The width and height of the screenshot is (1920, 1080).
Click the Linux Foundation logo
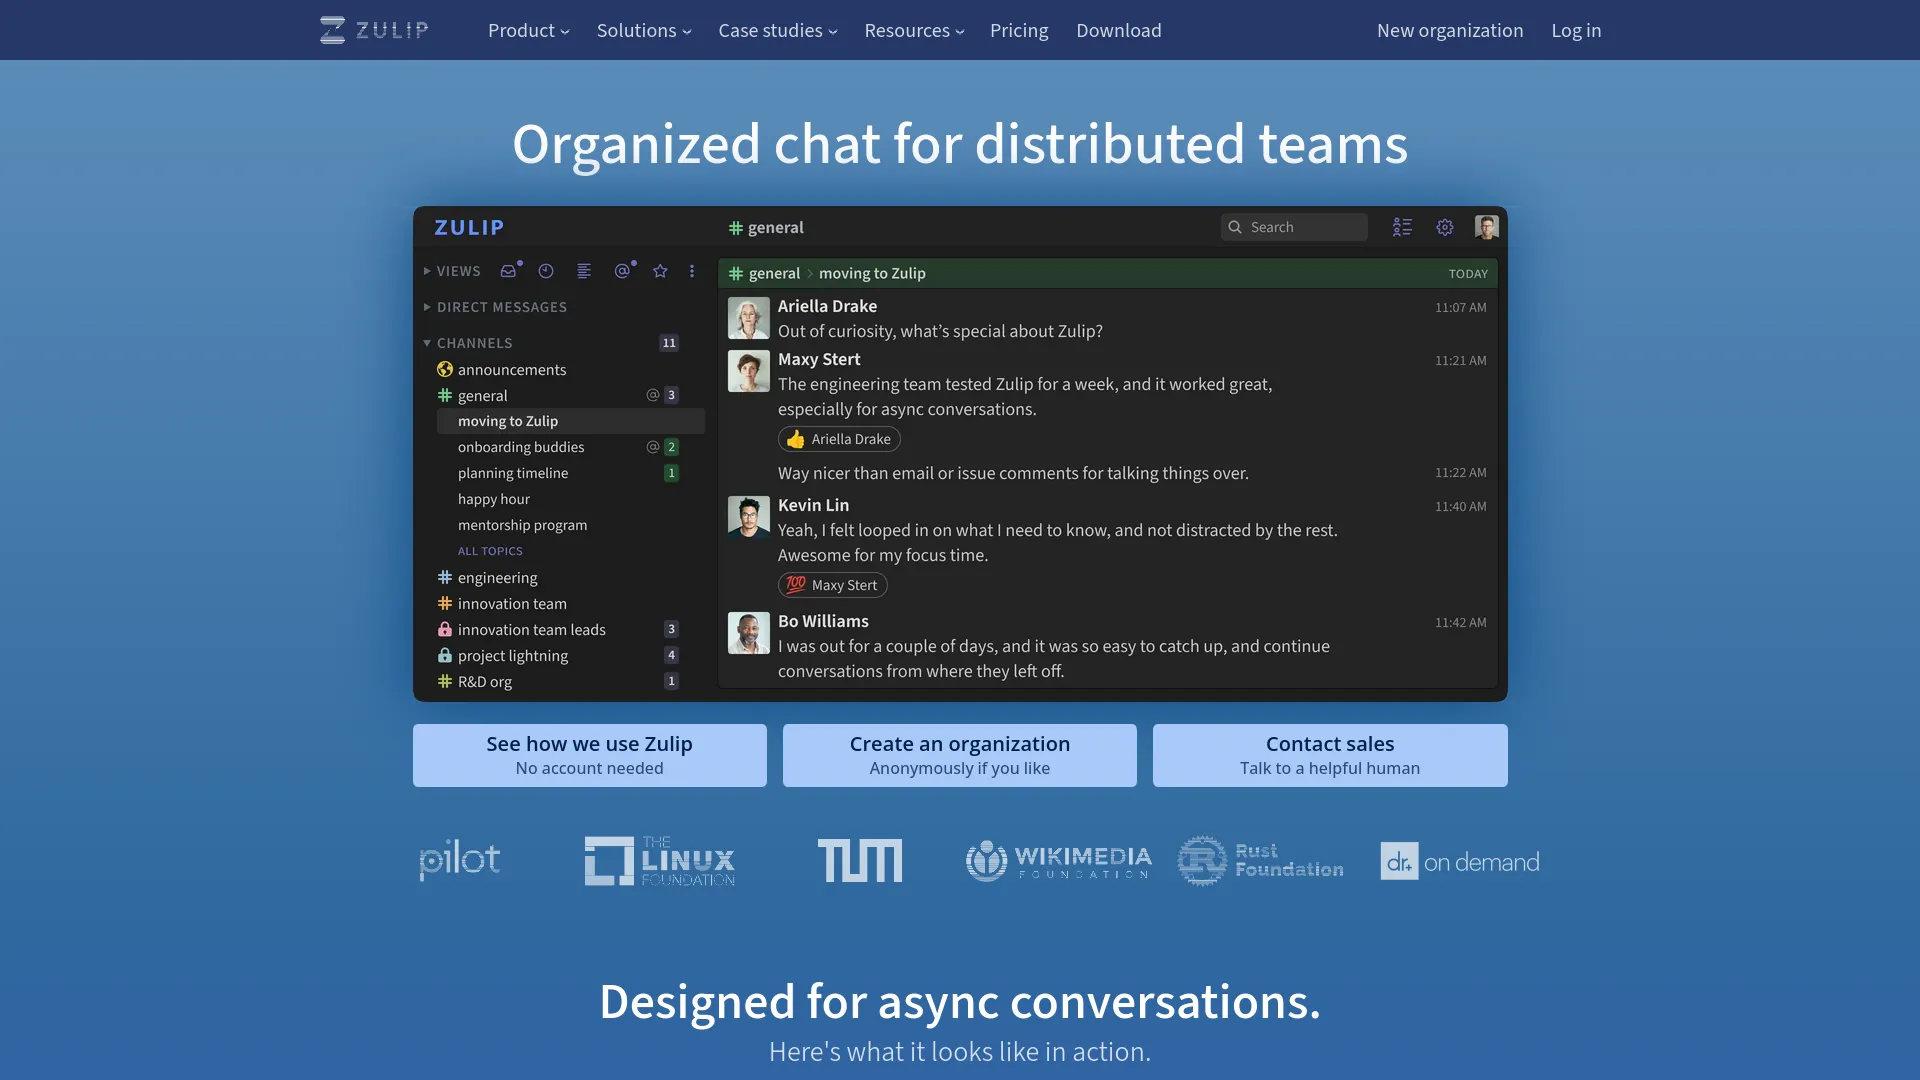point(660,861)
